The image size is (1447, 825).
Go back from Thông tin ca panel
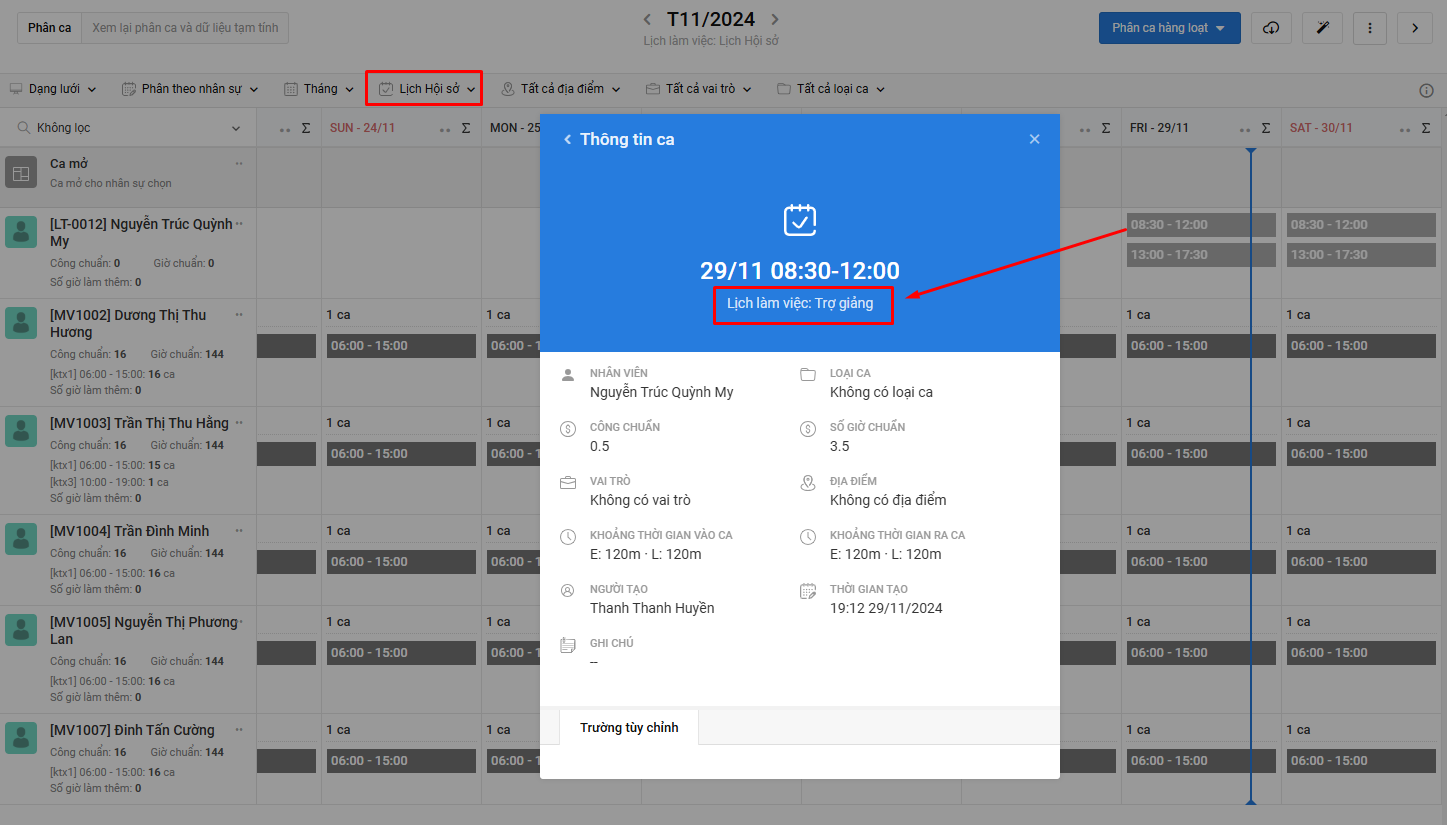tap(568, 139)
